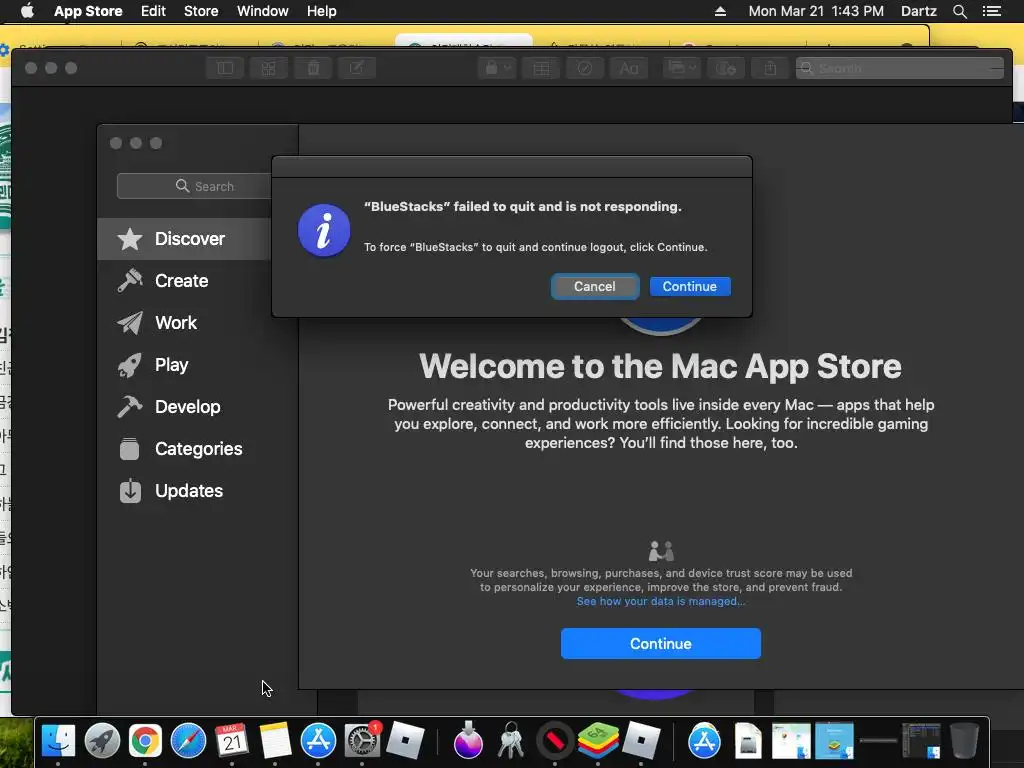
Task: Click the eject icon in the menu bar
Action: (x=720, y=11)
